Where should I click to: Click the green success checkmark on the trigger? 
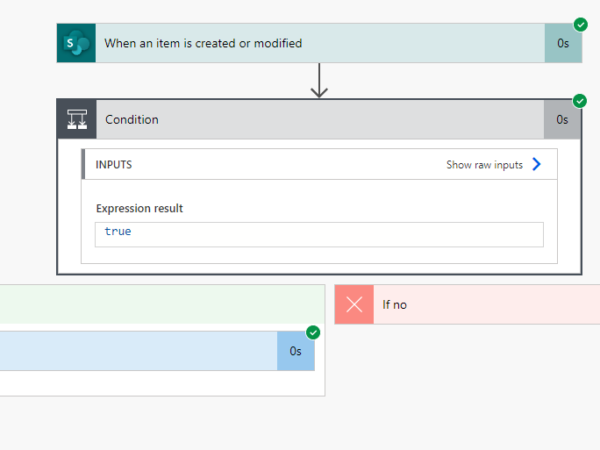point(580,25)
